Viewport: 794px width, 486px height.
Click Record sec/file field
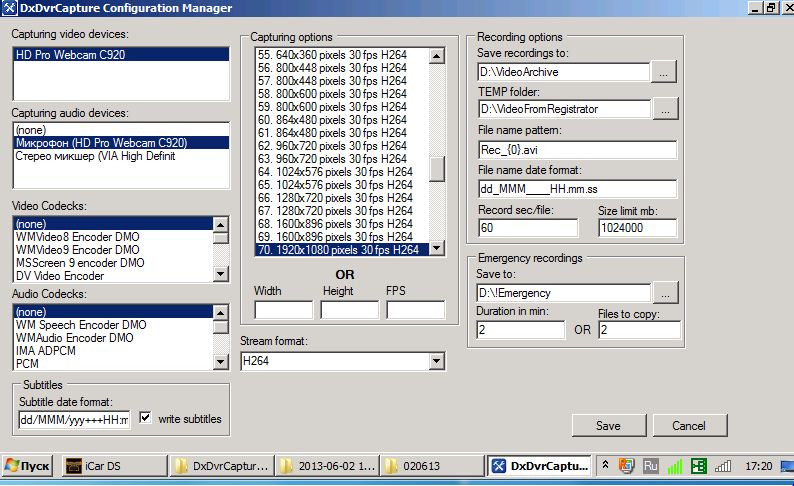point(528,228)
